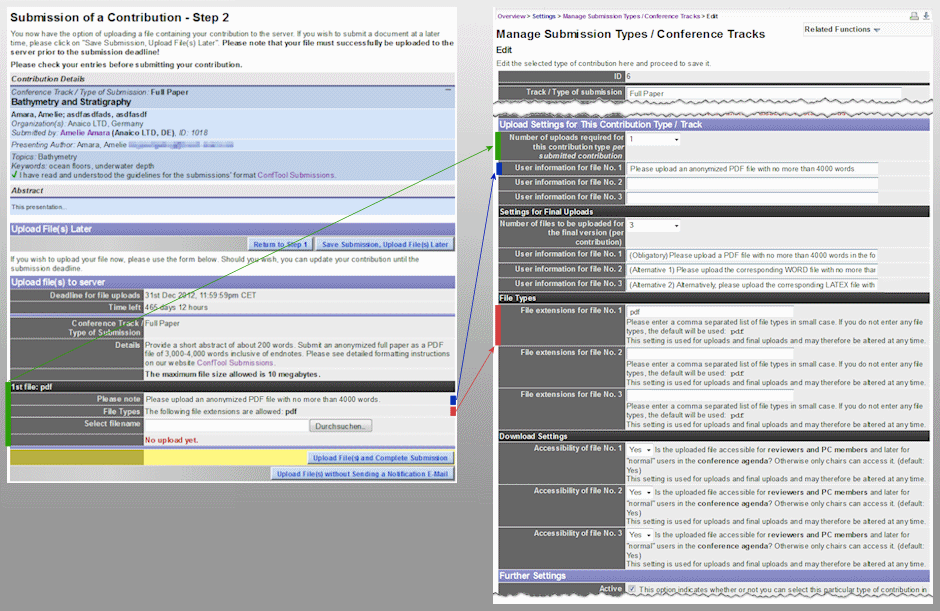Image resolution: width=940 pixels, height=611 pixels.
Task: Click deadline text 31st Dec 2012
Action: [200, 295]
